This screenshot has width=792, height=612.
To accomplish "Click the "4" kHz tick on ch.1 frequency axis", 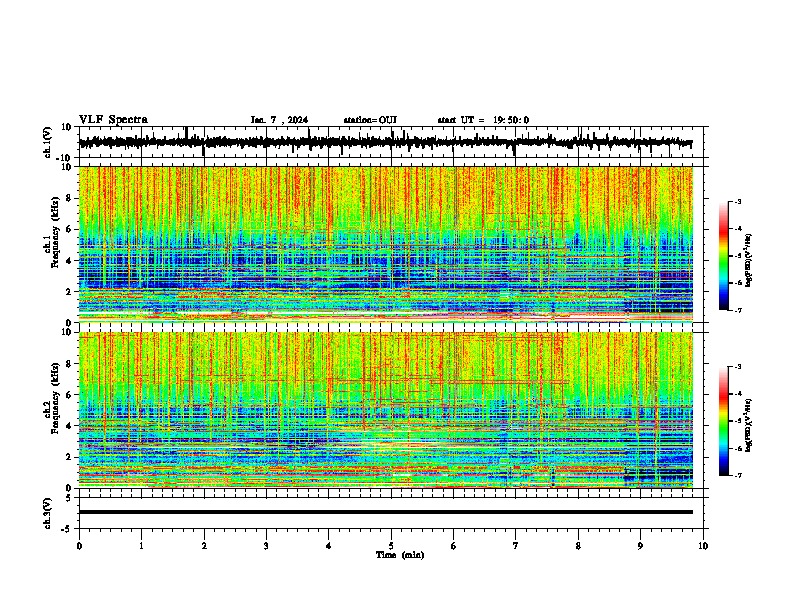I will tap(70, 261).
